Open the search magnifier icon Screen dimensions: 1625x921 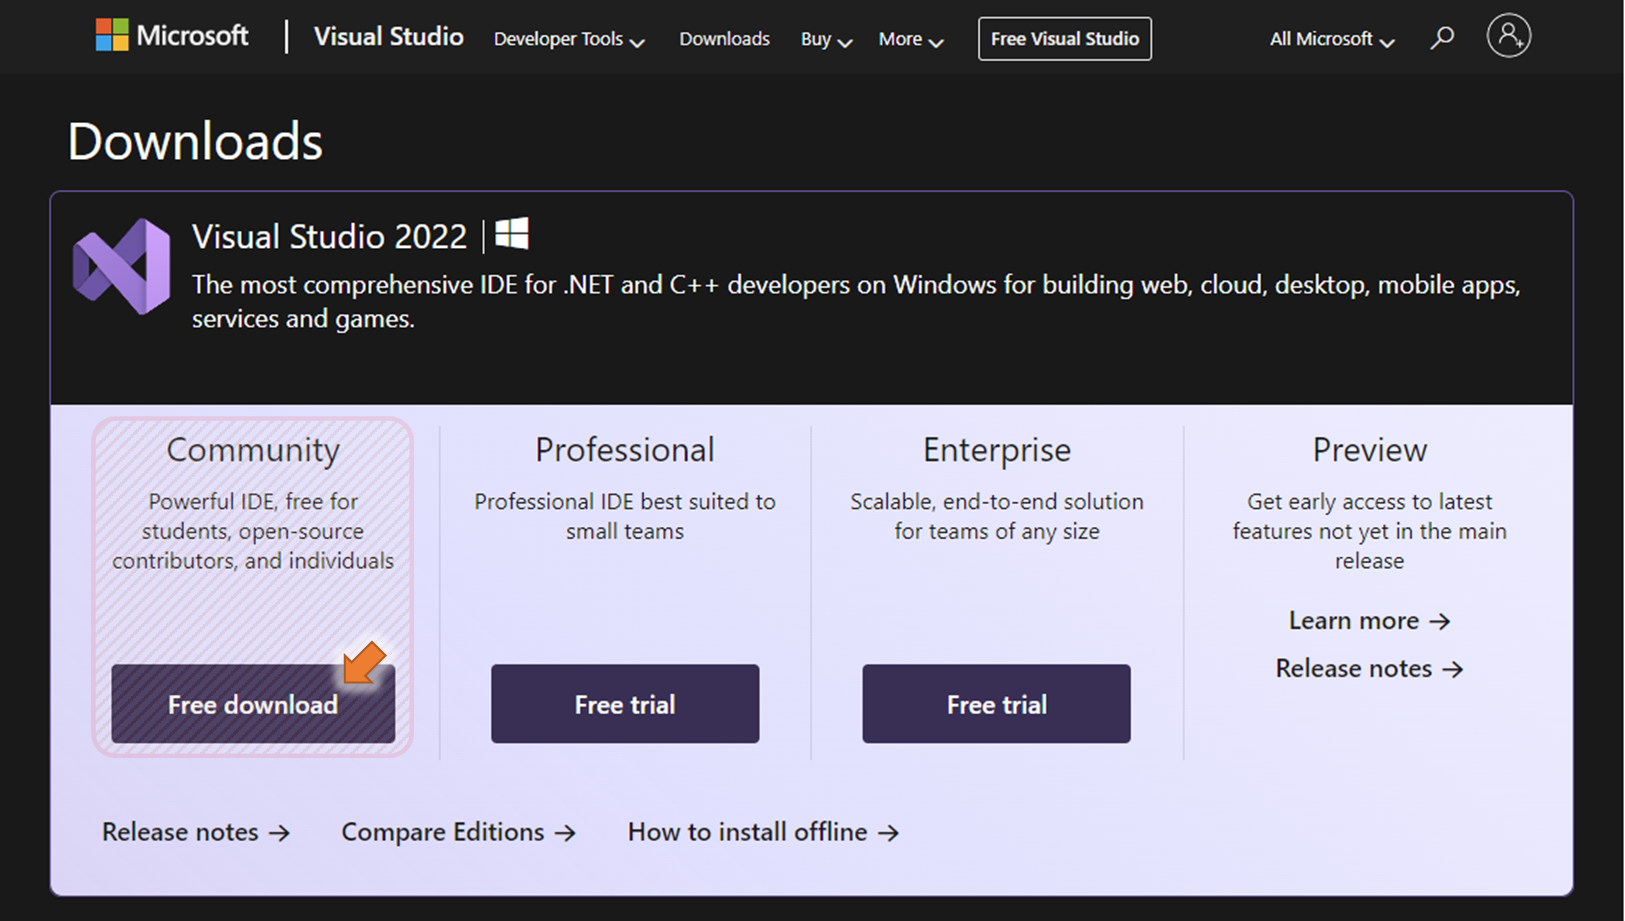pos(1441,38)
